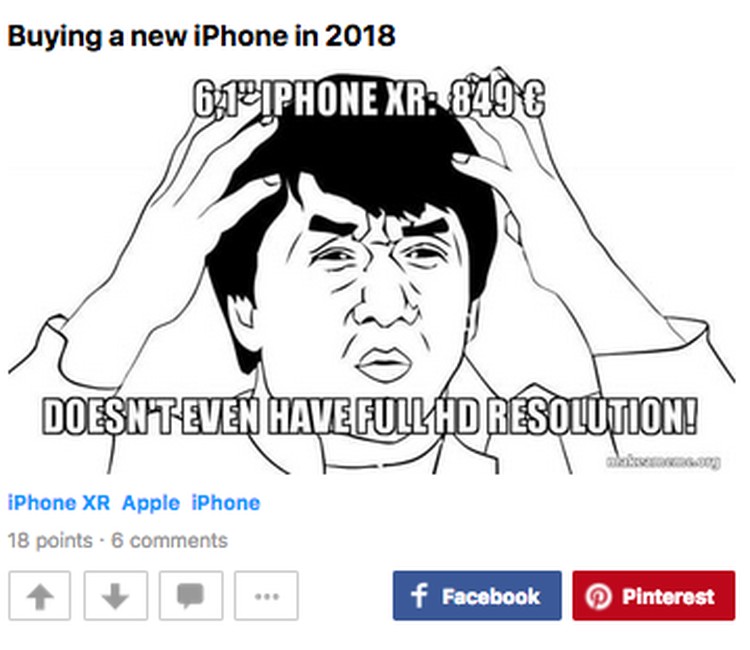Open comments with speech bubble icon
This screenshot has height=650, width=750.
(x=191, y=595)
